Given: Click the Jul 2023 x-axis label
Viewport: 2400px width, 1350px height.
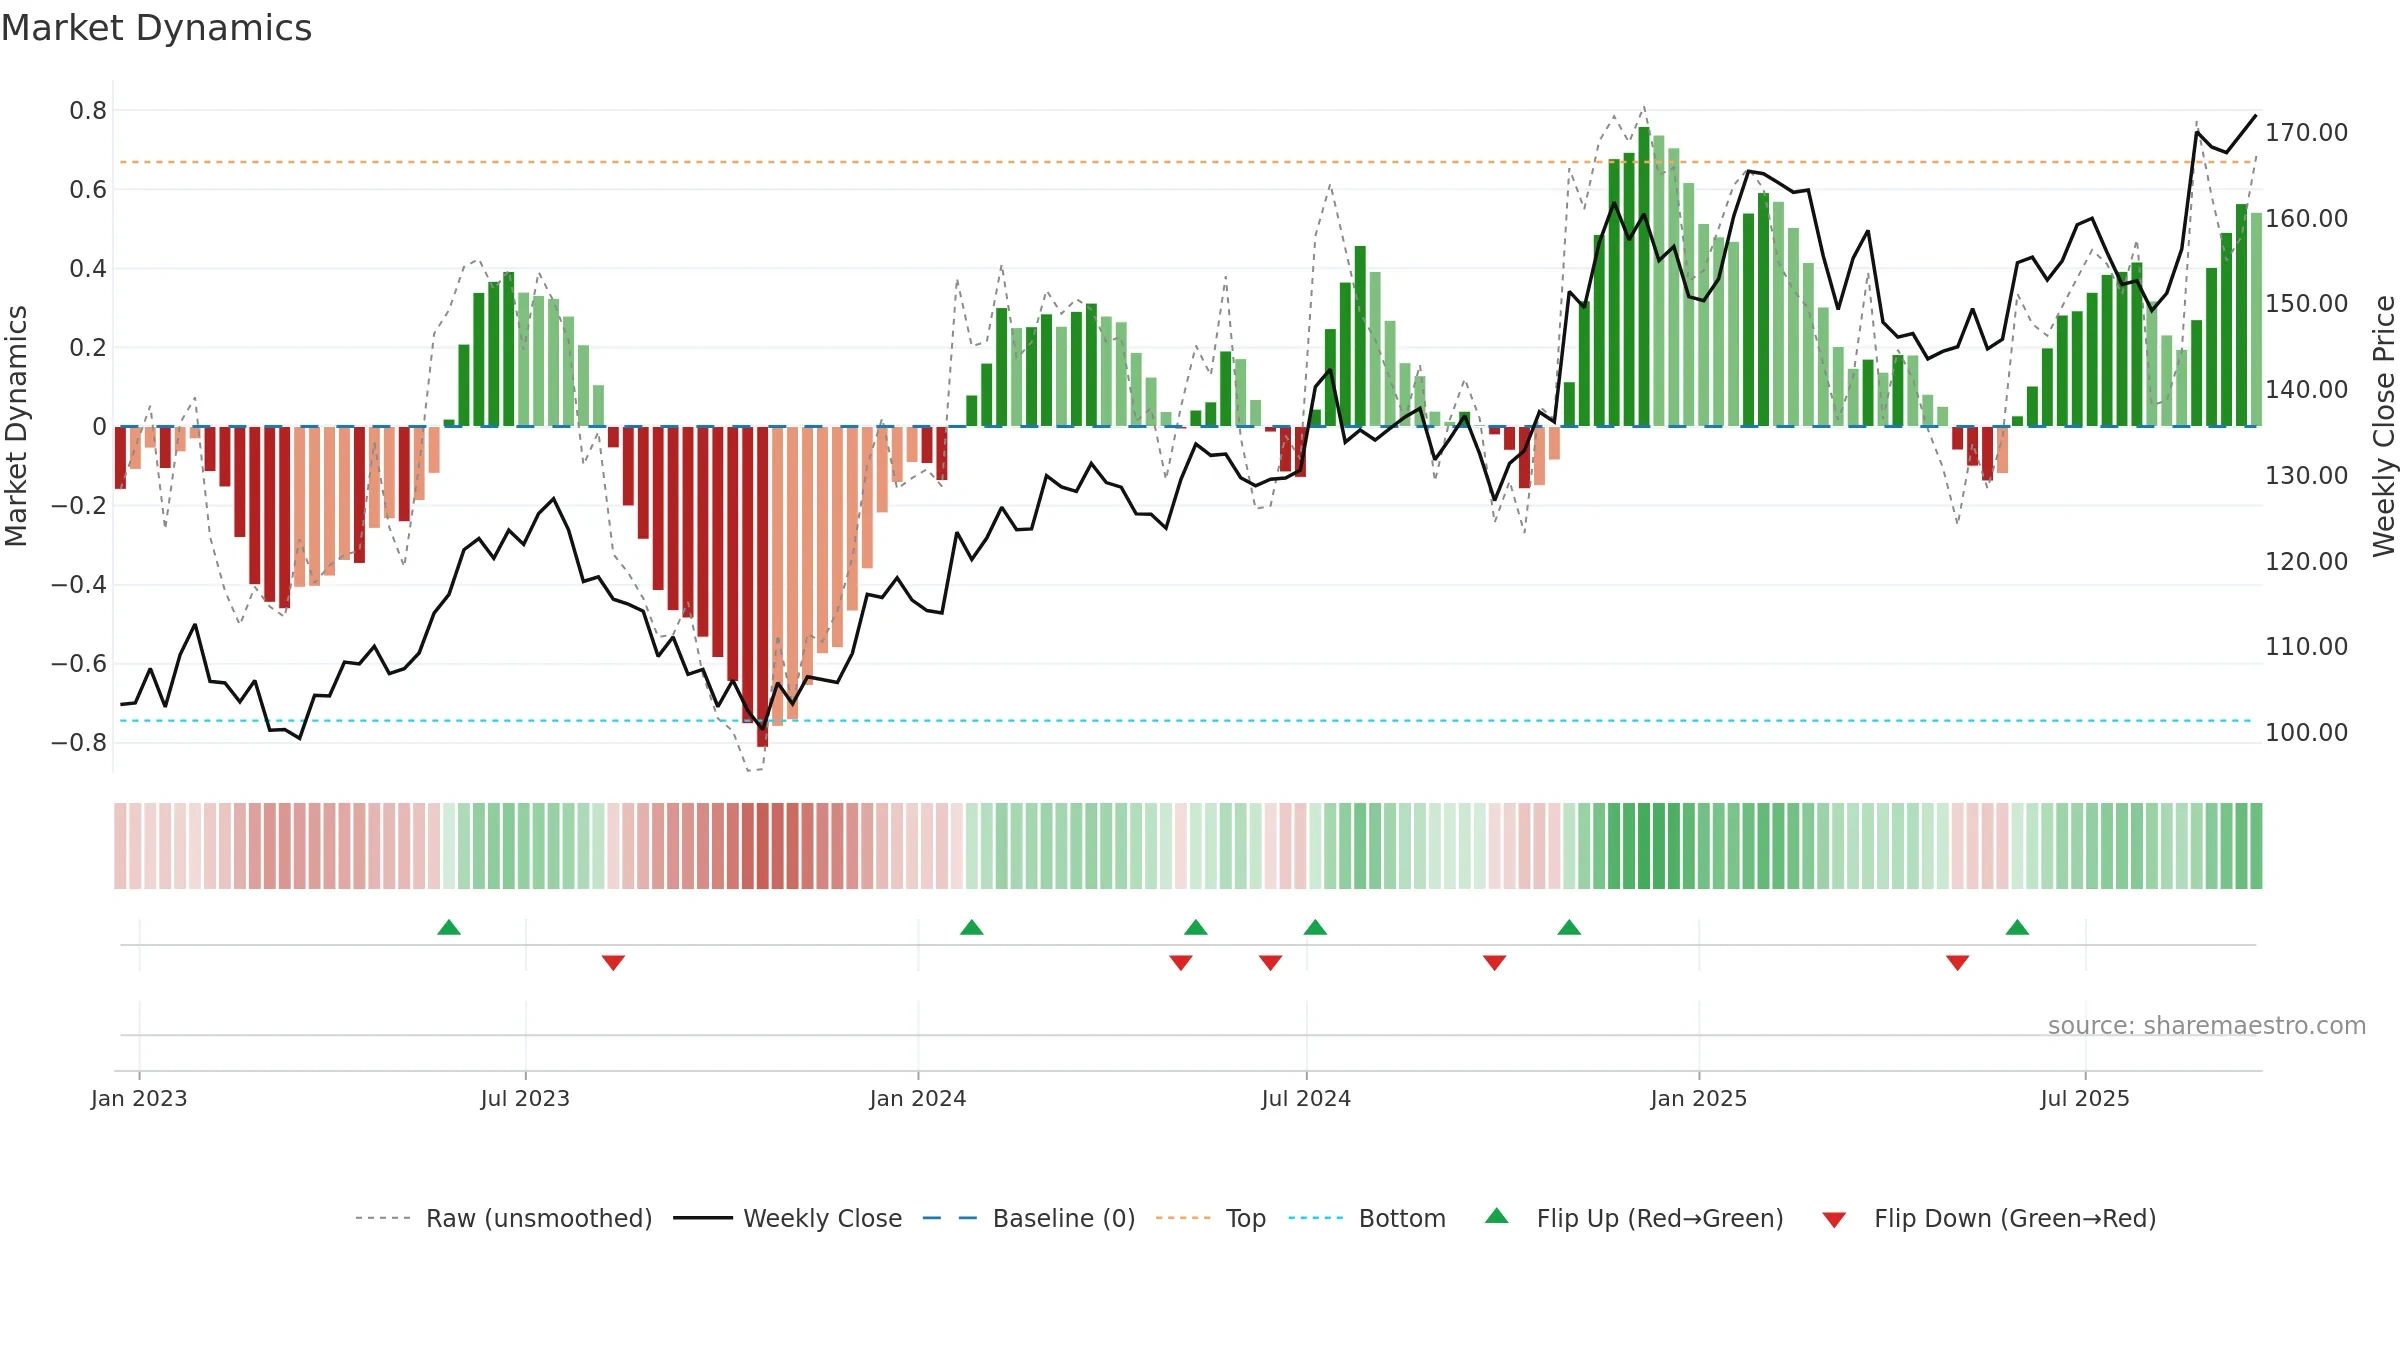Looking at the screenshot, I should click(x=525, y=1098).
